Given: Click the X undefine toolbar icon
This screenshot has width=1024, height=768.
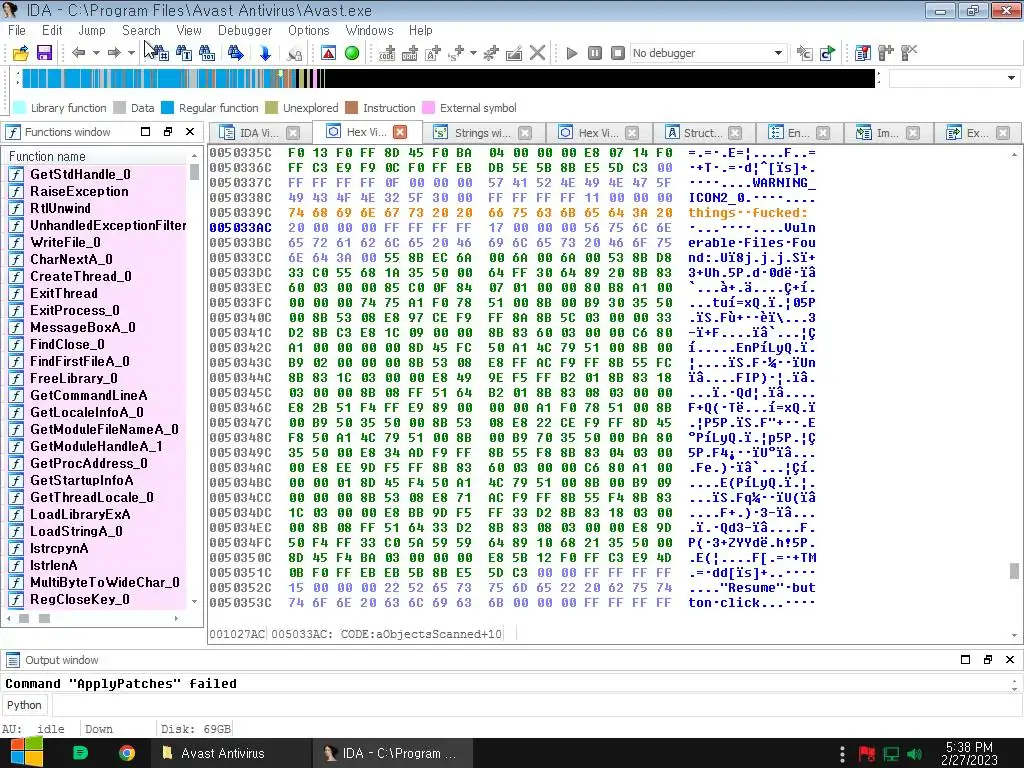Looking at the screenshot, I should [x=537, y=53].
